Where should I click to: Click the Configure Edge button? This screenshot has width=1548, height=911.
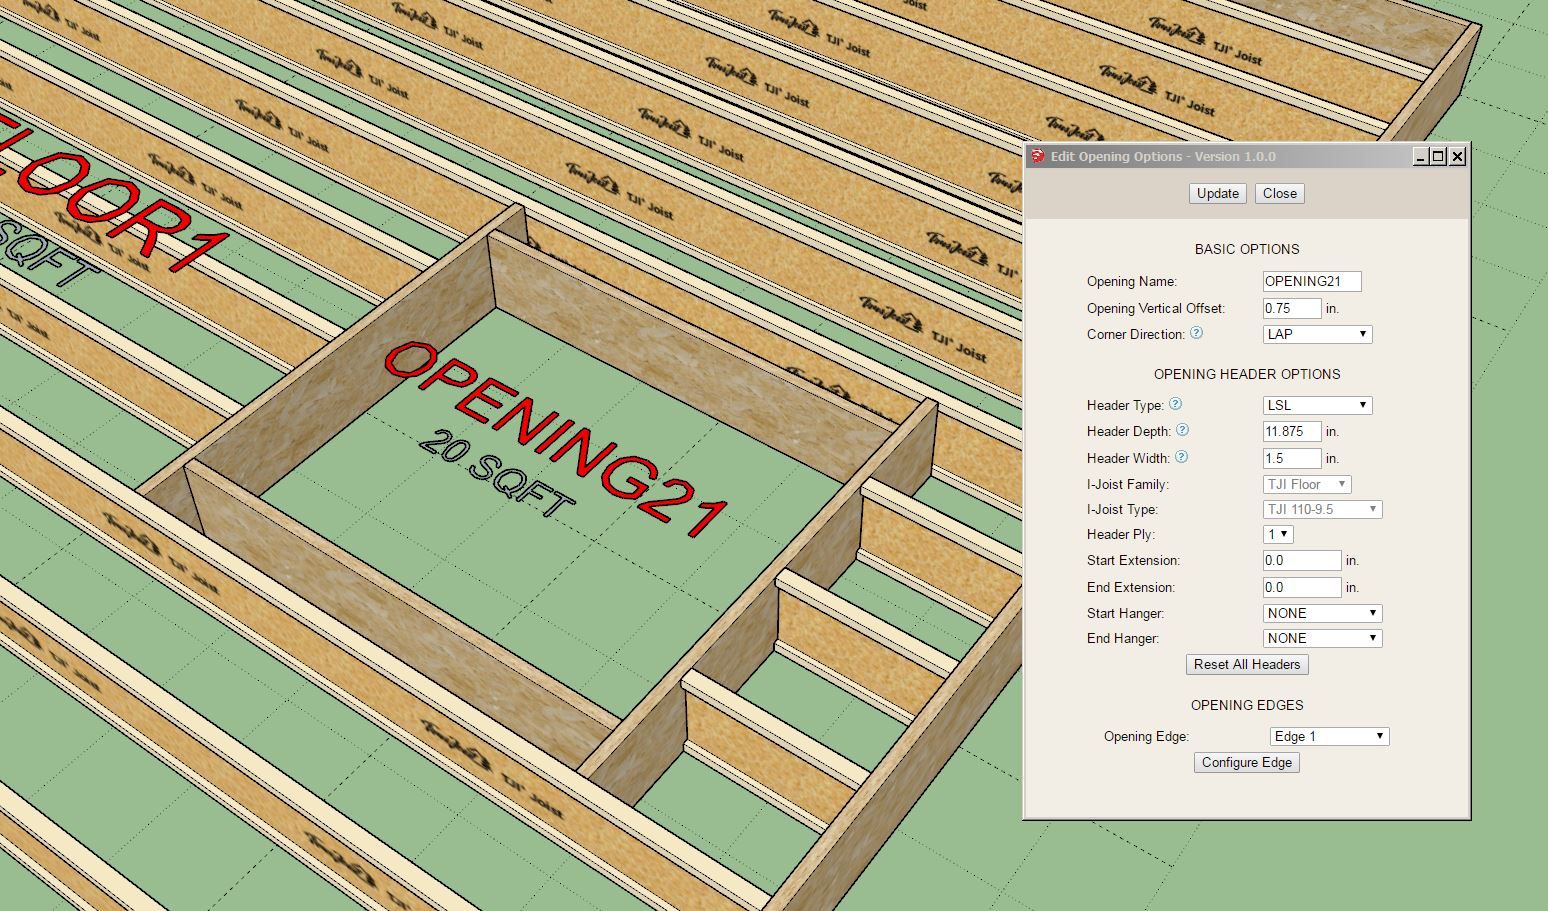coord(1246,762)
